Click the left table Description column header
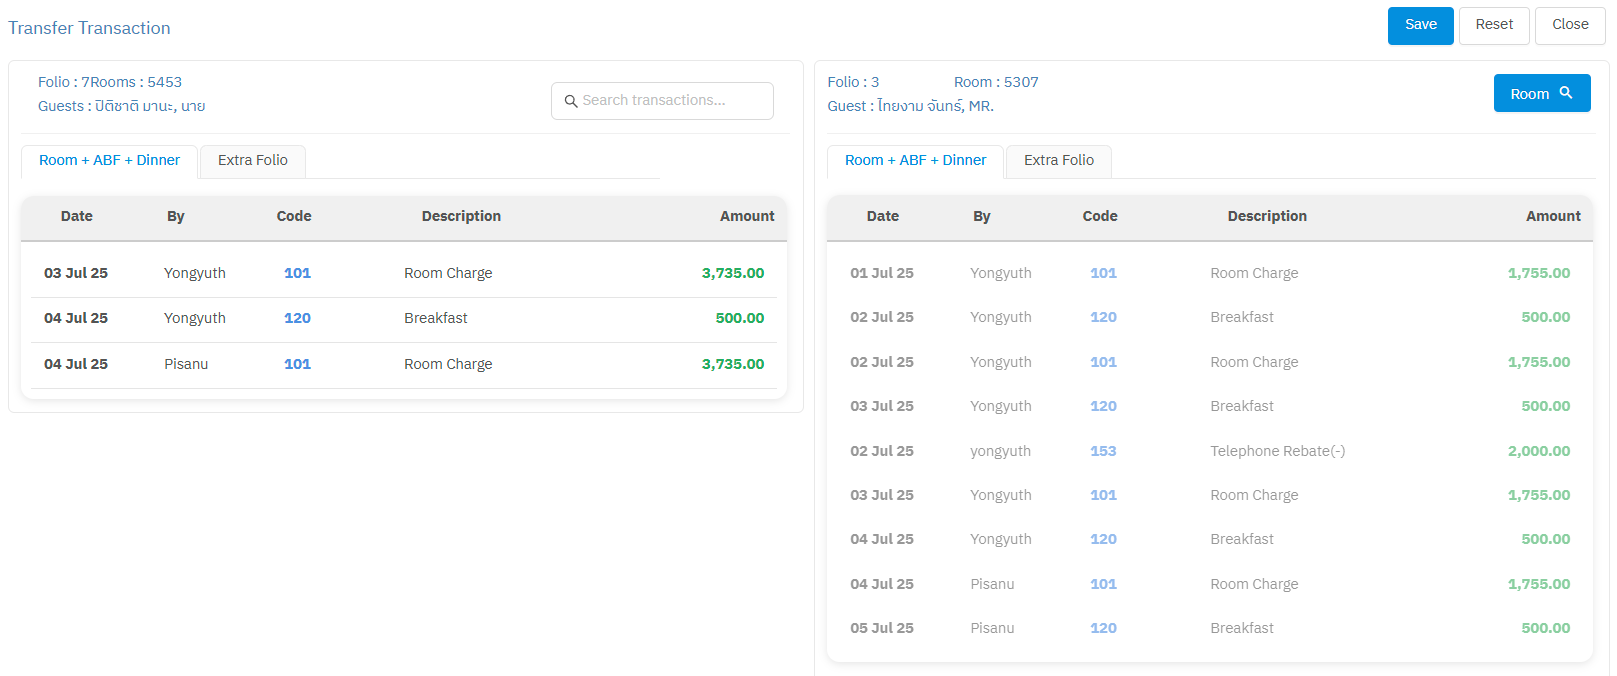Viewport: 1617px width, 676px height. (461, 216)
